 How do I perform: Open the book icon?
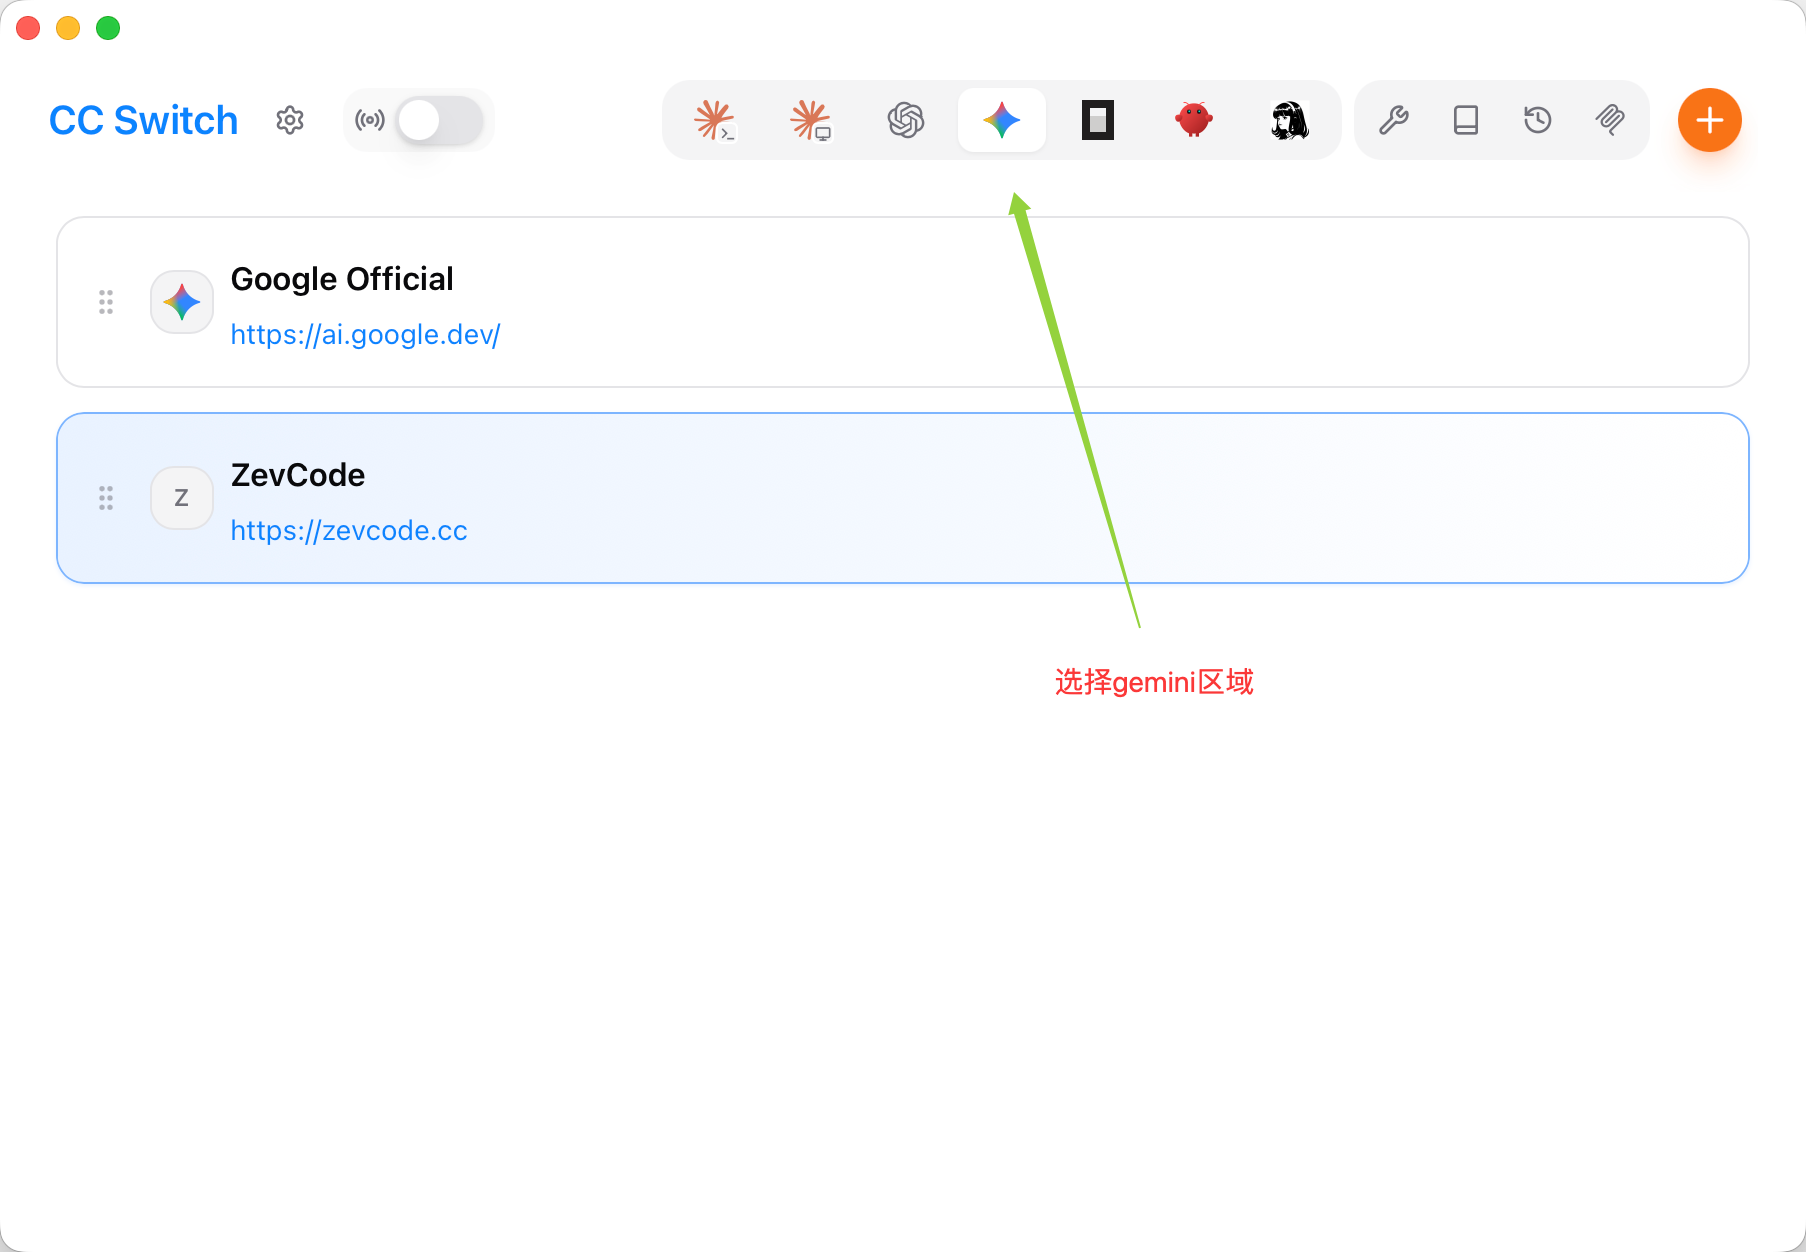pyautogui.click(x=1466, y=120)
